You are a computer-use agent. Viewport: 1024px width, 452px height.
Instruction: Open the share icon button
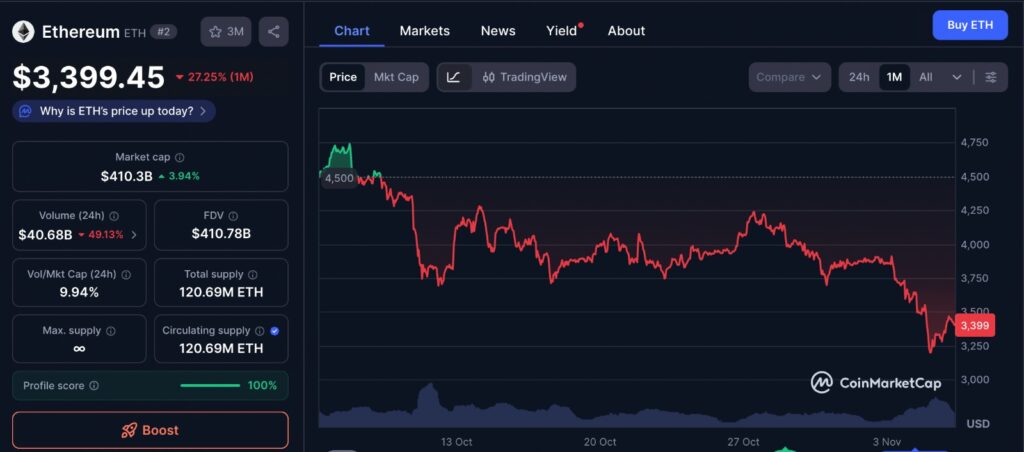274,31
